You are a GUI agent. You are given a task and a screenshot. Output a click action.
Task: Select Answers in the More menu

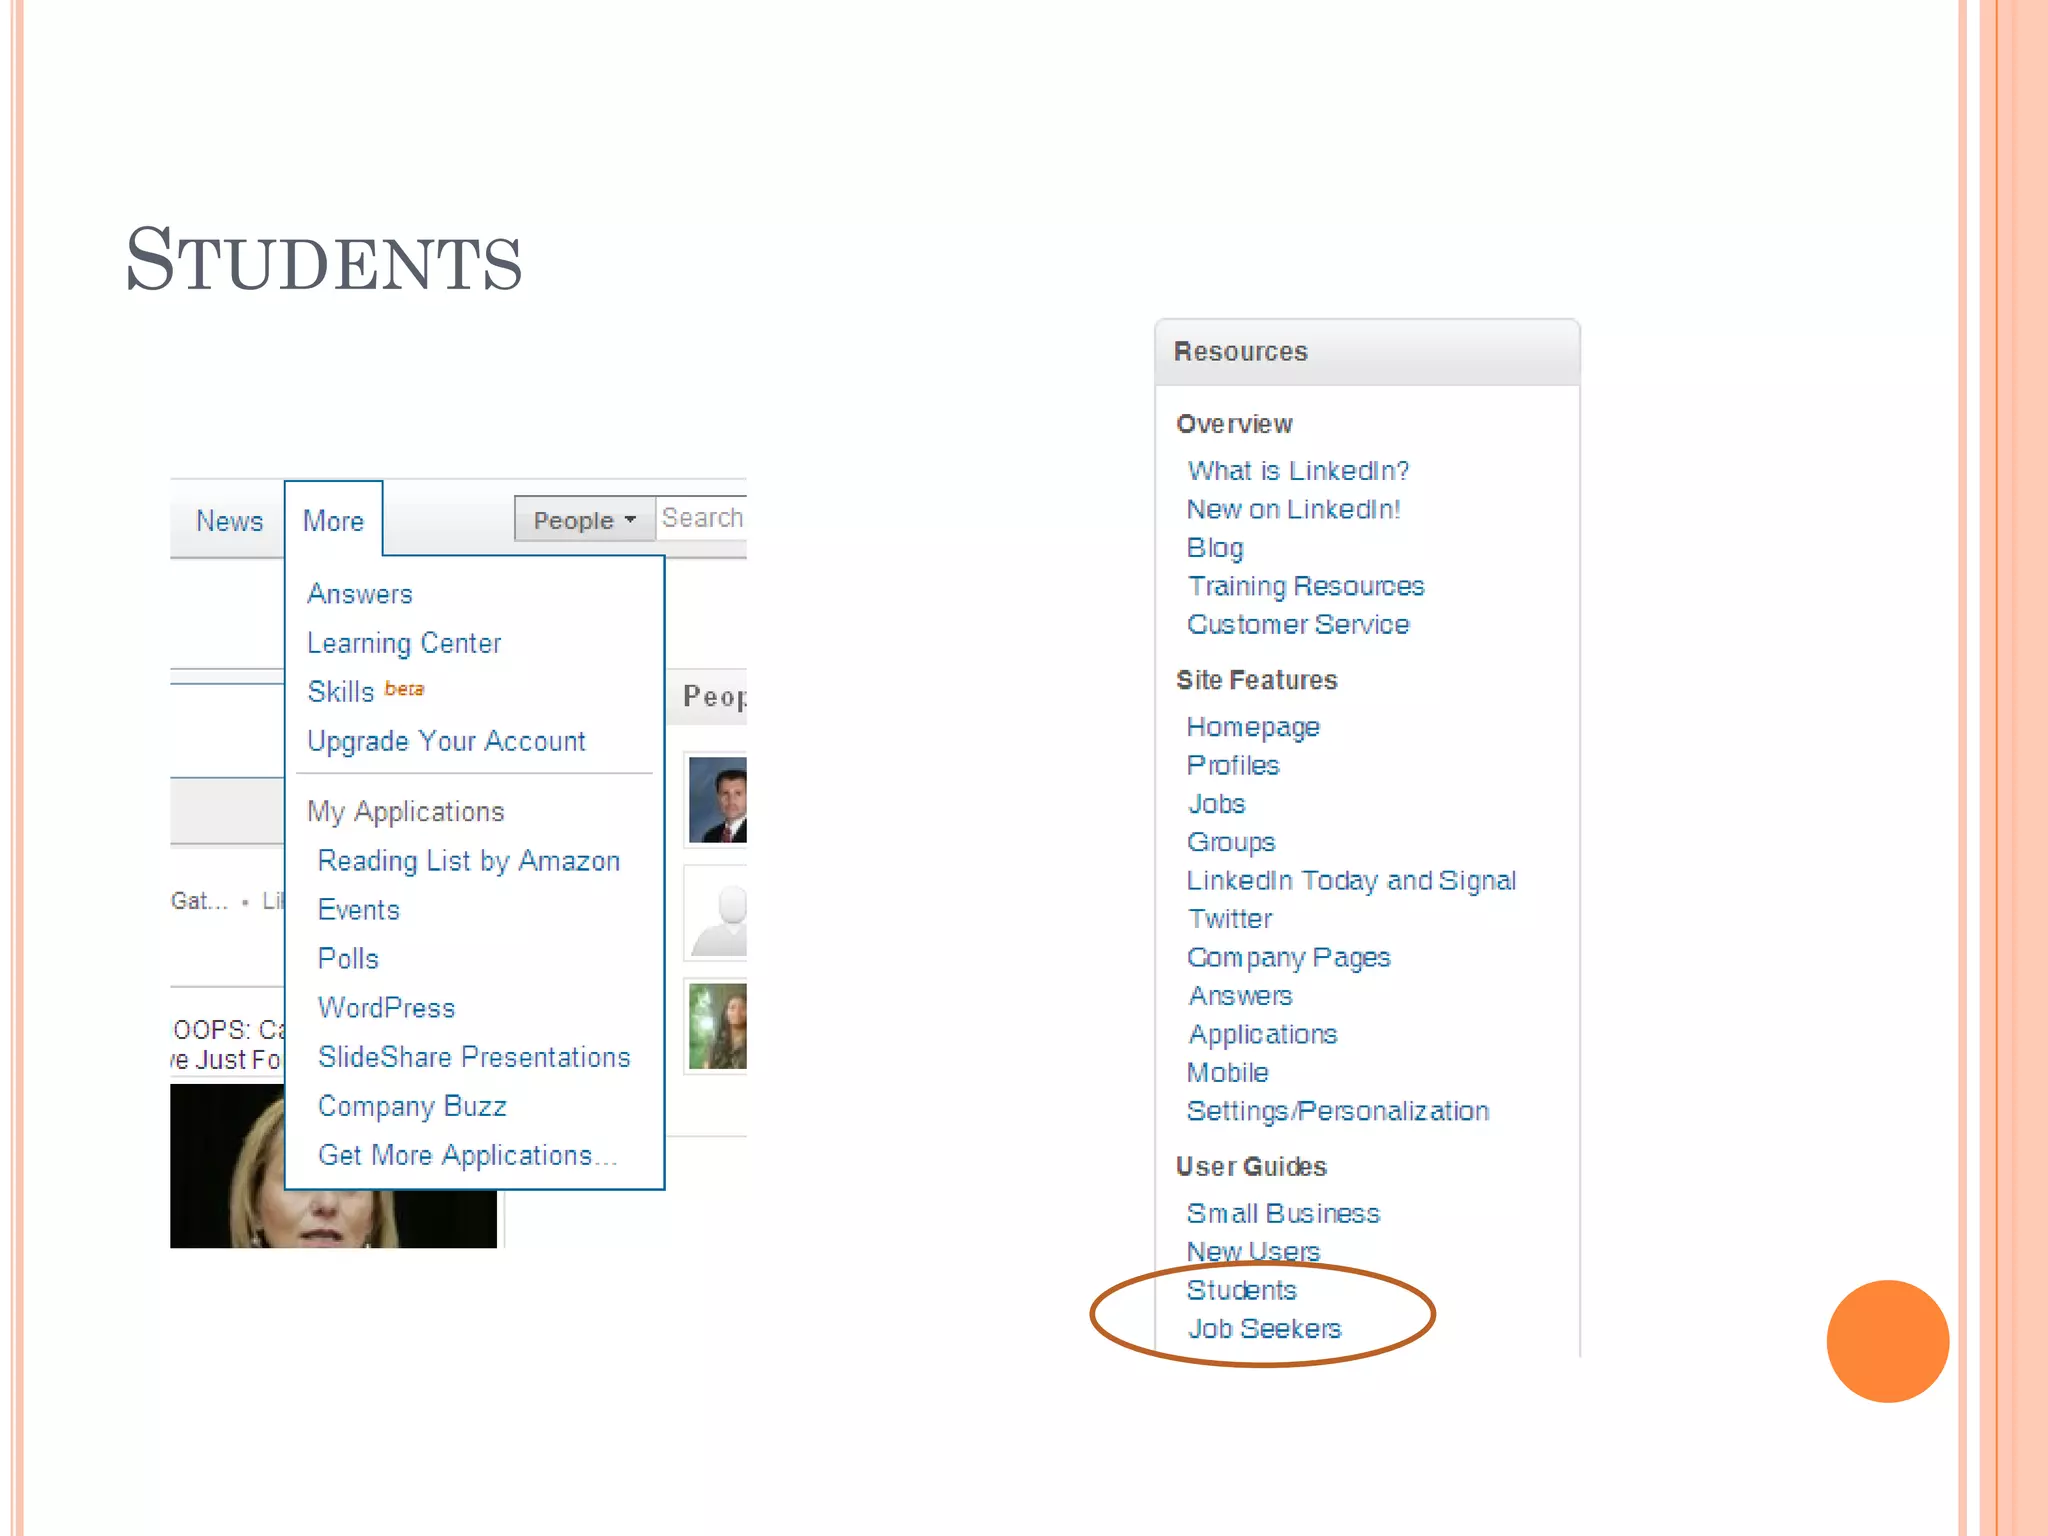click(x=360, y=594)
